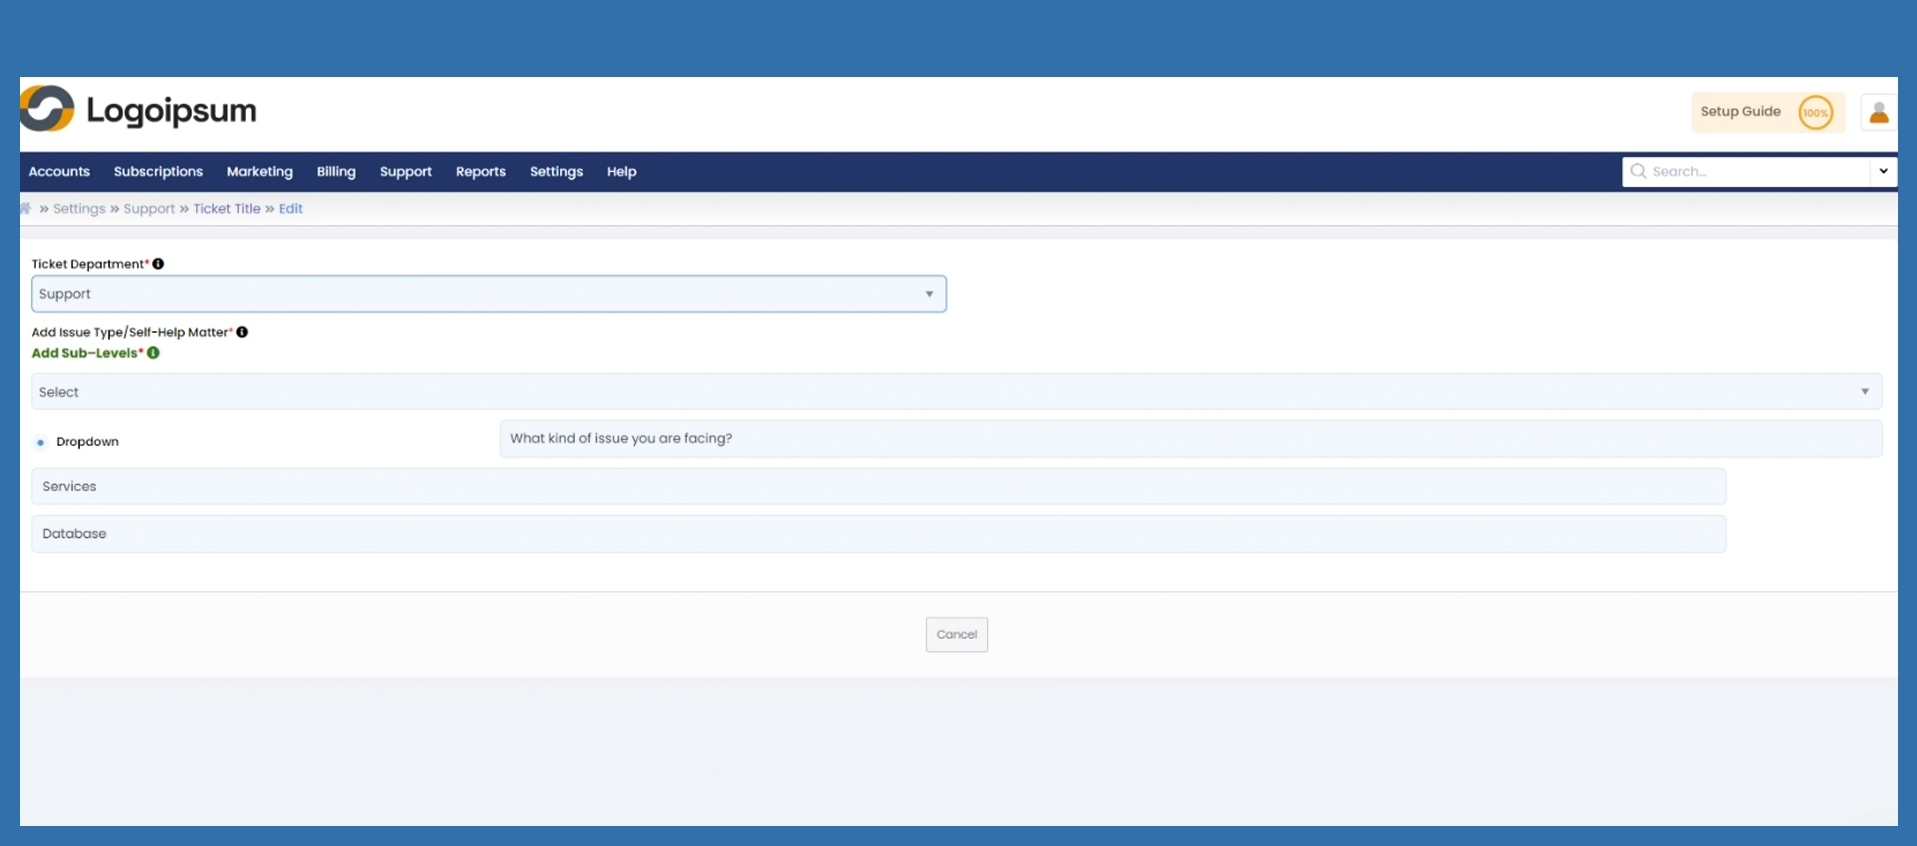Click the 100% setup progress circle
The height and width of the screenshot is (846, 1917).
tap(1815, 112)
